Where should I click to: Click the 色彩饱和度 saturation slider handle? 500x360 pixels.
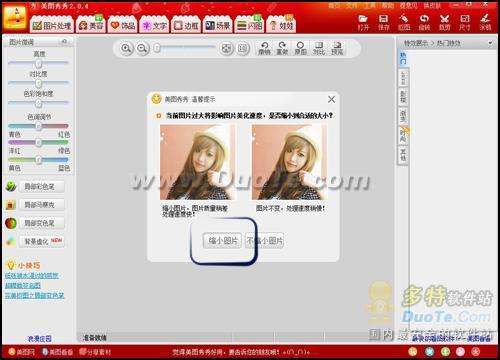[x=39, y=104]
